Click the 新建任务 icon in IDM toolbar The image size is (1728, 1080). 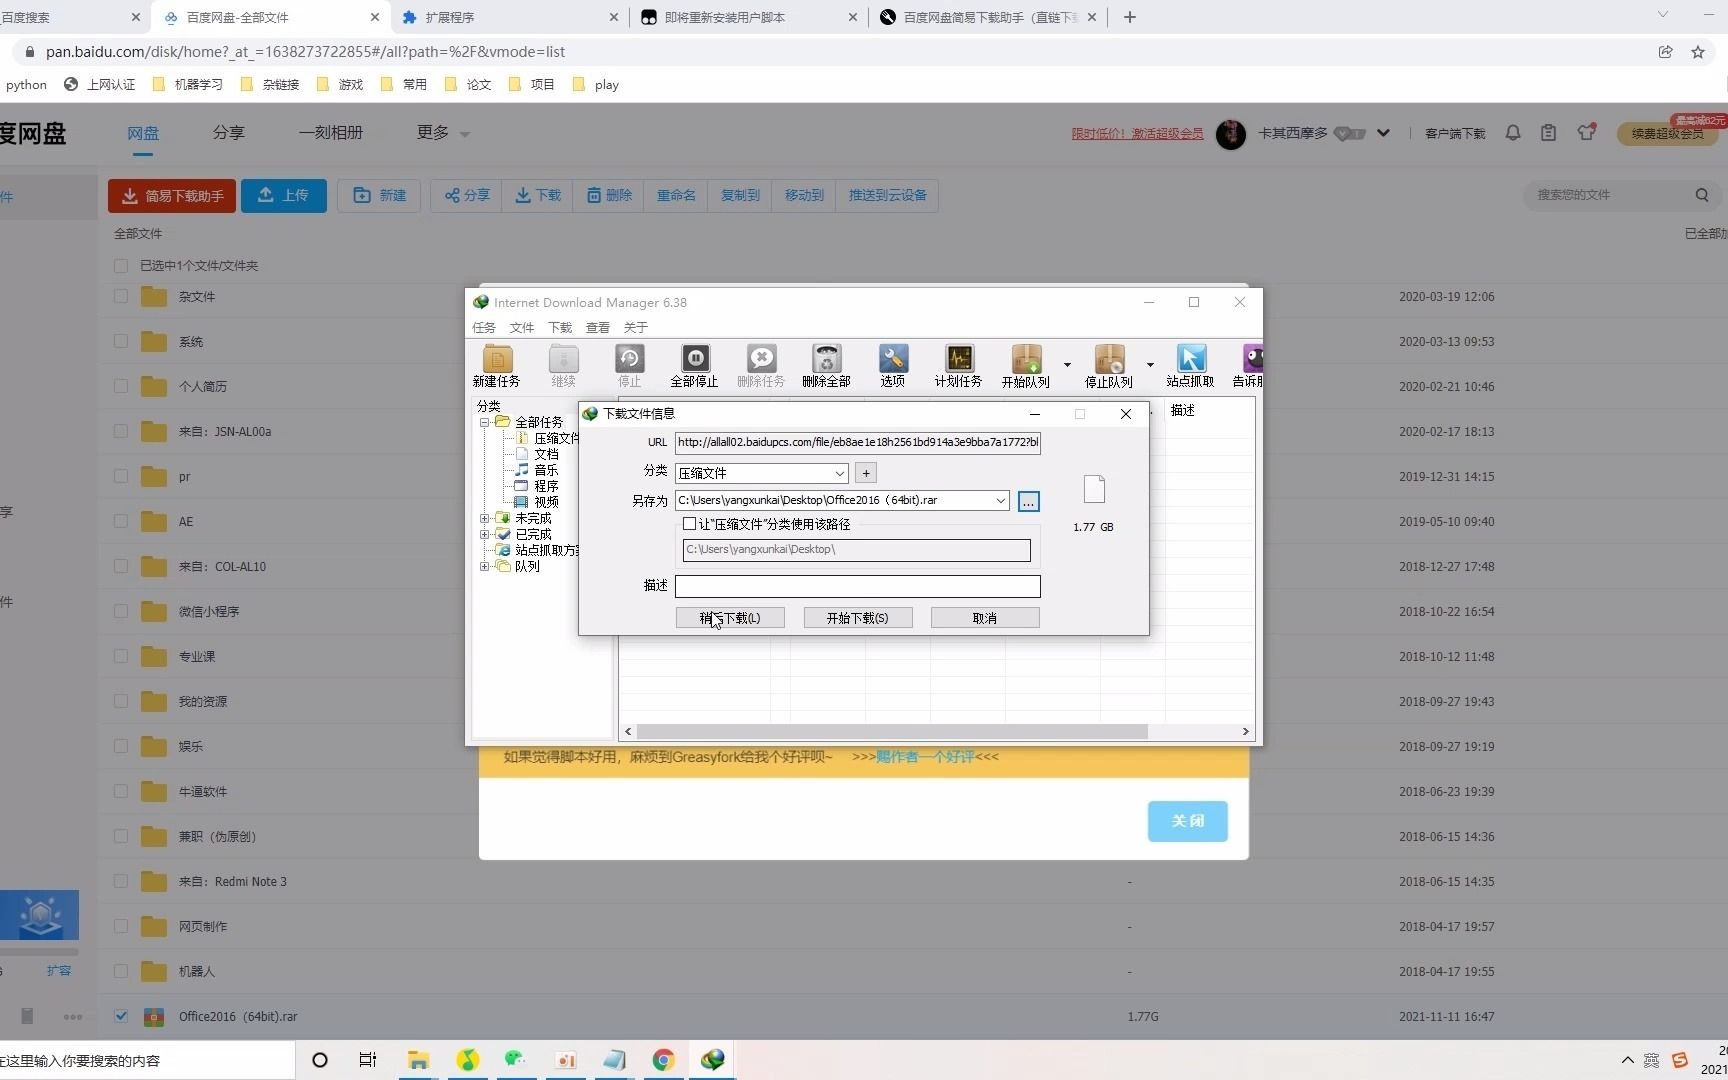(497, 365)
